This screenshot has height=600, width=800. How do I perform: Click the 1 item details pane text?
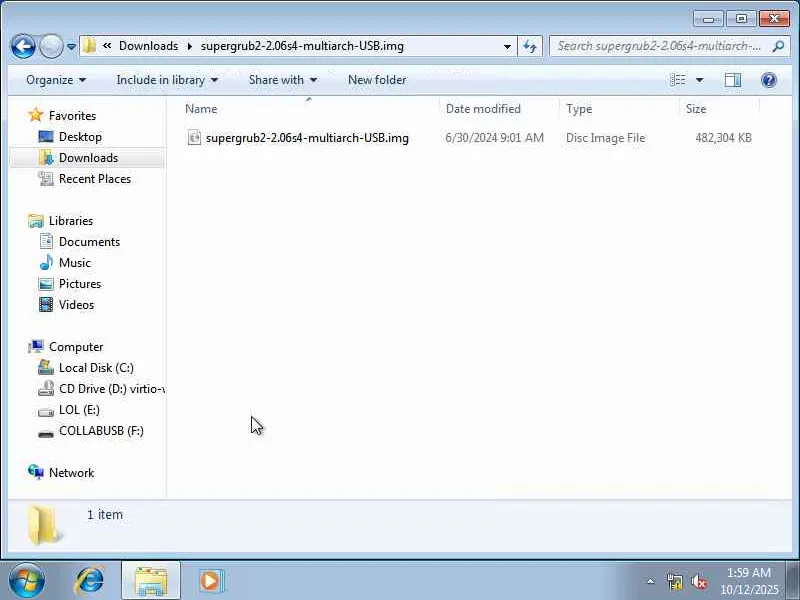pos(105,514)
